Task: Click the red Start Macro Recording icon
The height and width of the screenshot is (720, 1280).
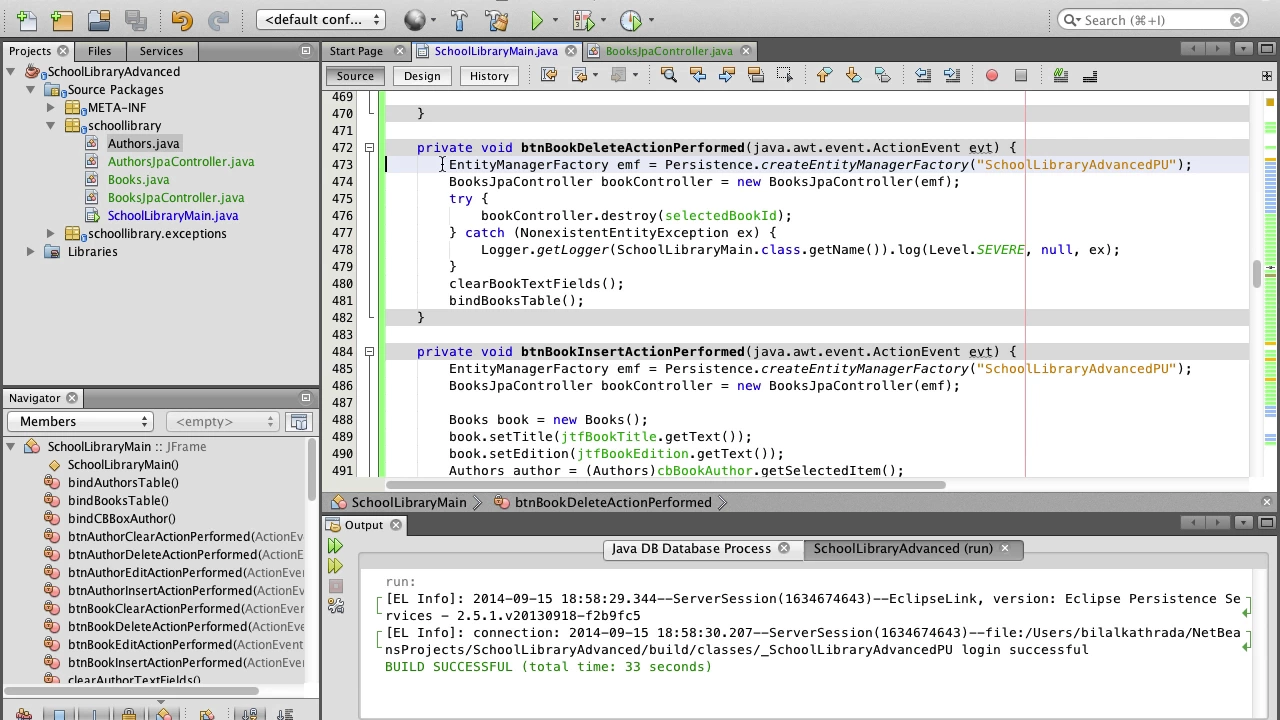Action: pyautogui.click(x=992, y=75)
